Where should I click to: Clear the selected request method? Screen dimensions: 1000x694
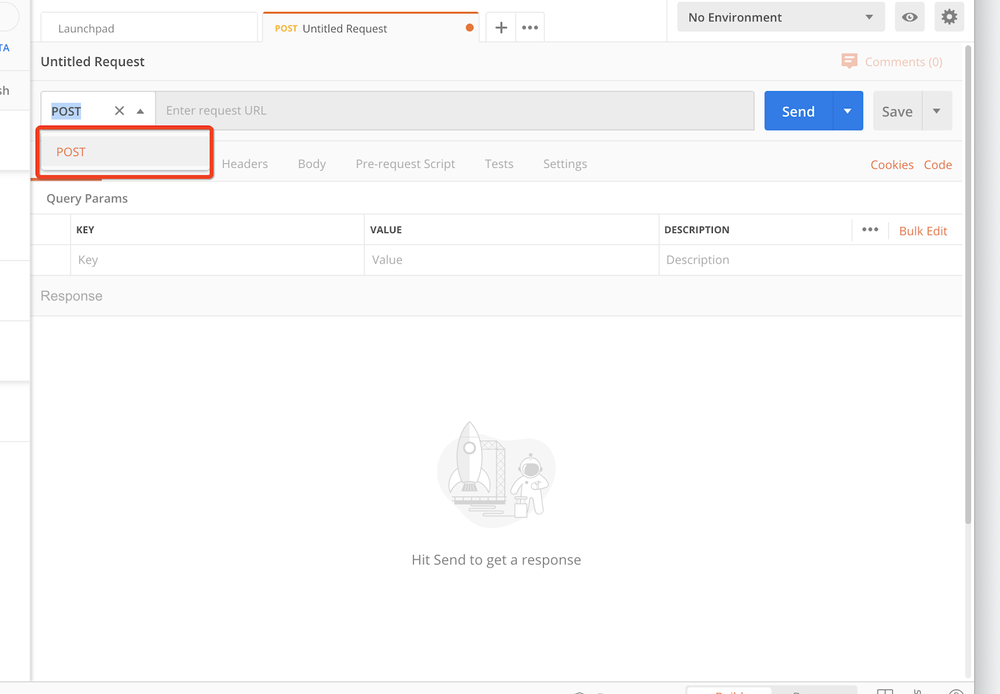pos(118,110)
